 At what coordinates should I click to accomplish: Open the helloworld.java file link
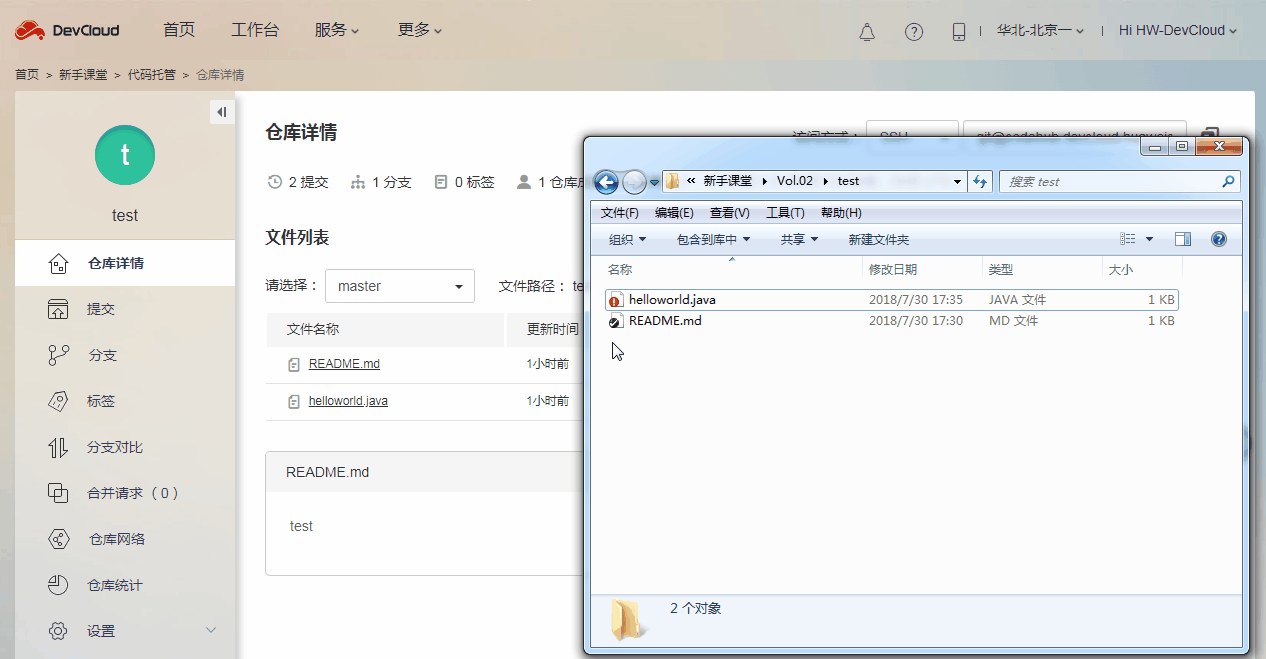(347, 400)
